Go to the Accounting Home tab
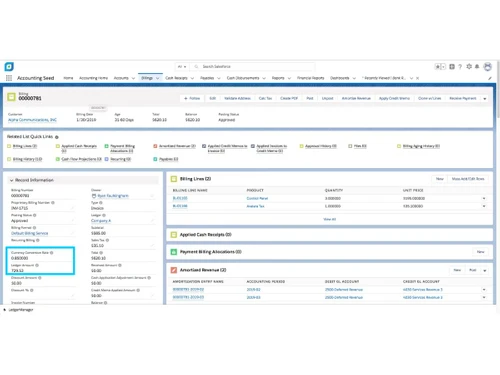Viewport: 500px width, 375px height. coord(93,78)
